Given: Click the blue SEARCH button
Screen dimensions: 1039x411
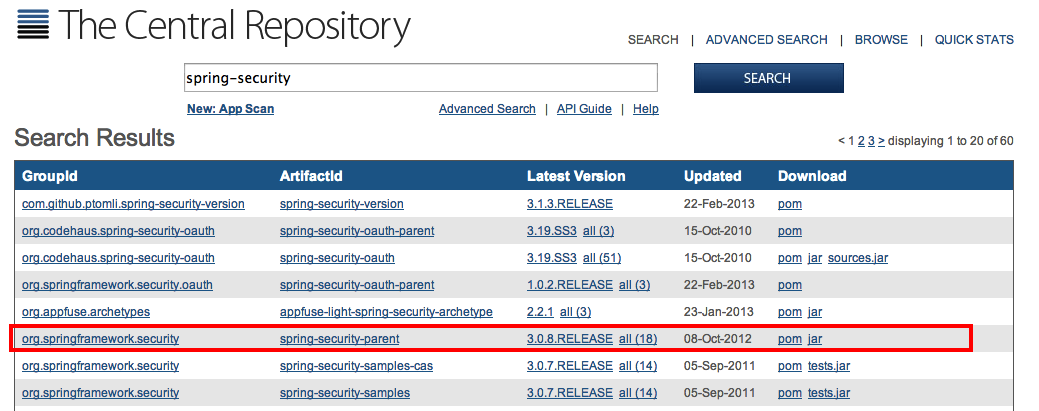Looking at the screenshot, I should [768, 78].
